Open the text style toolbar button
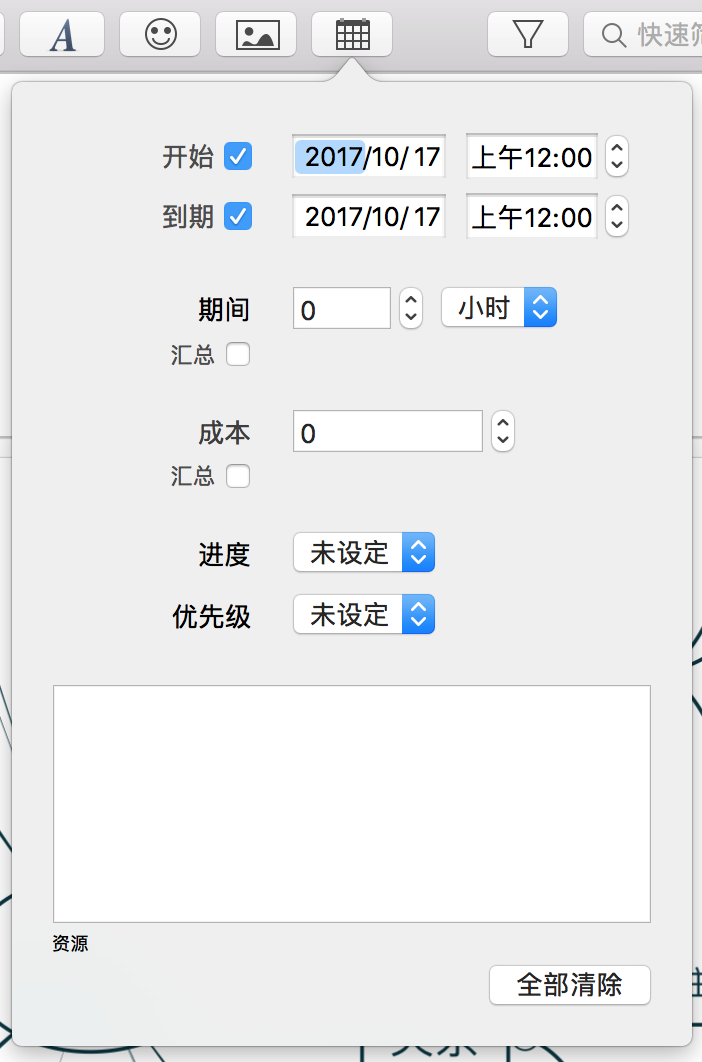The height and width of the screenshot is (1062, 702). 62,35
